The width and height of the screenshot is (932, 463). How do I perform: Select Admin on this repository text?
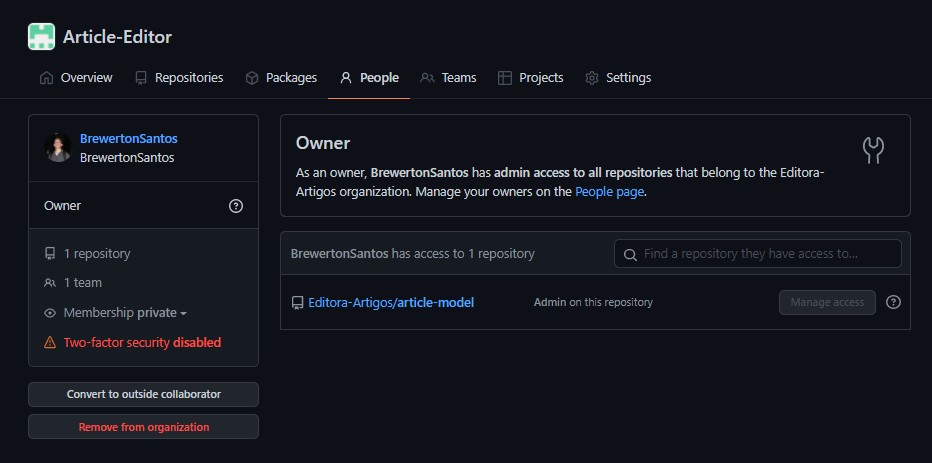pyautogui.click(x=593, y=303)
